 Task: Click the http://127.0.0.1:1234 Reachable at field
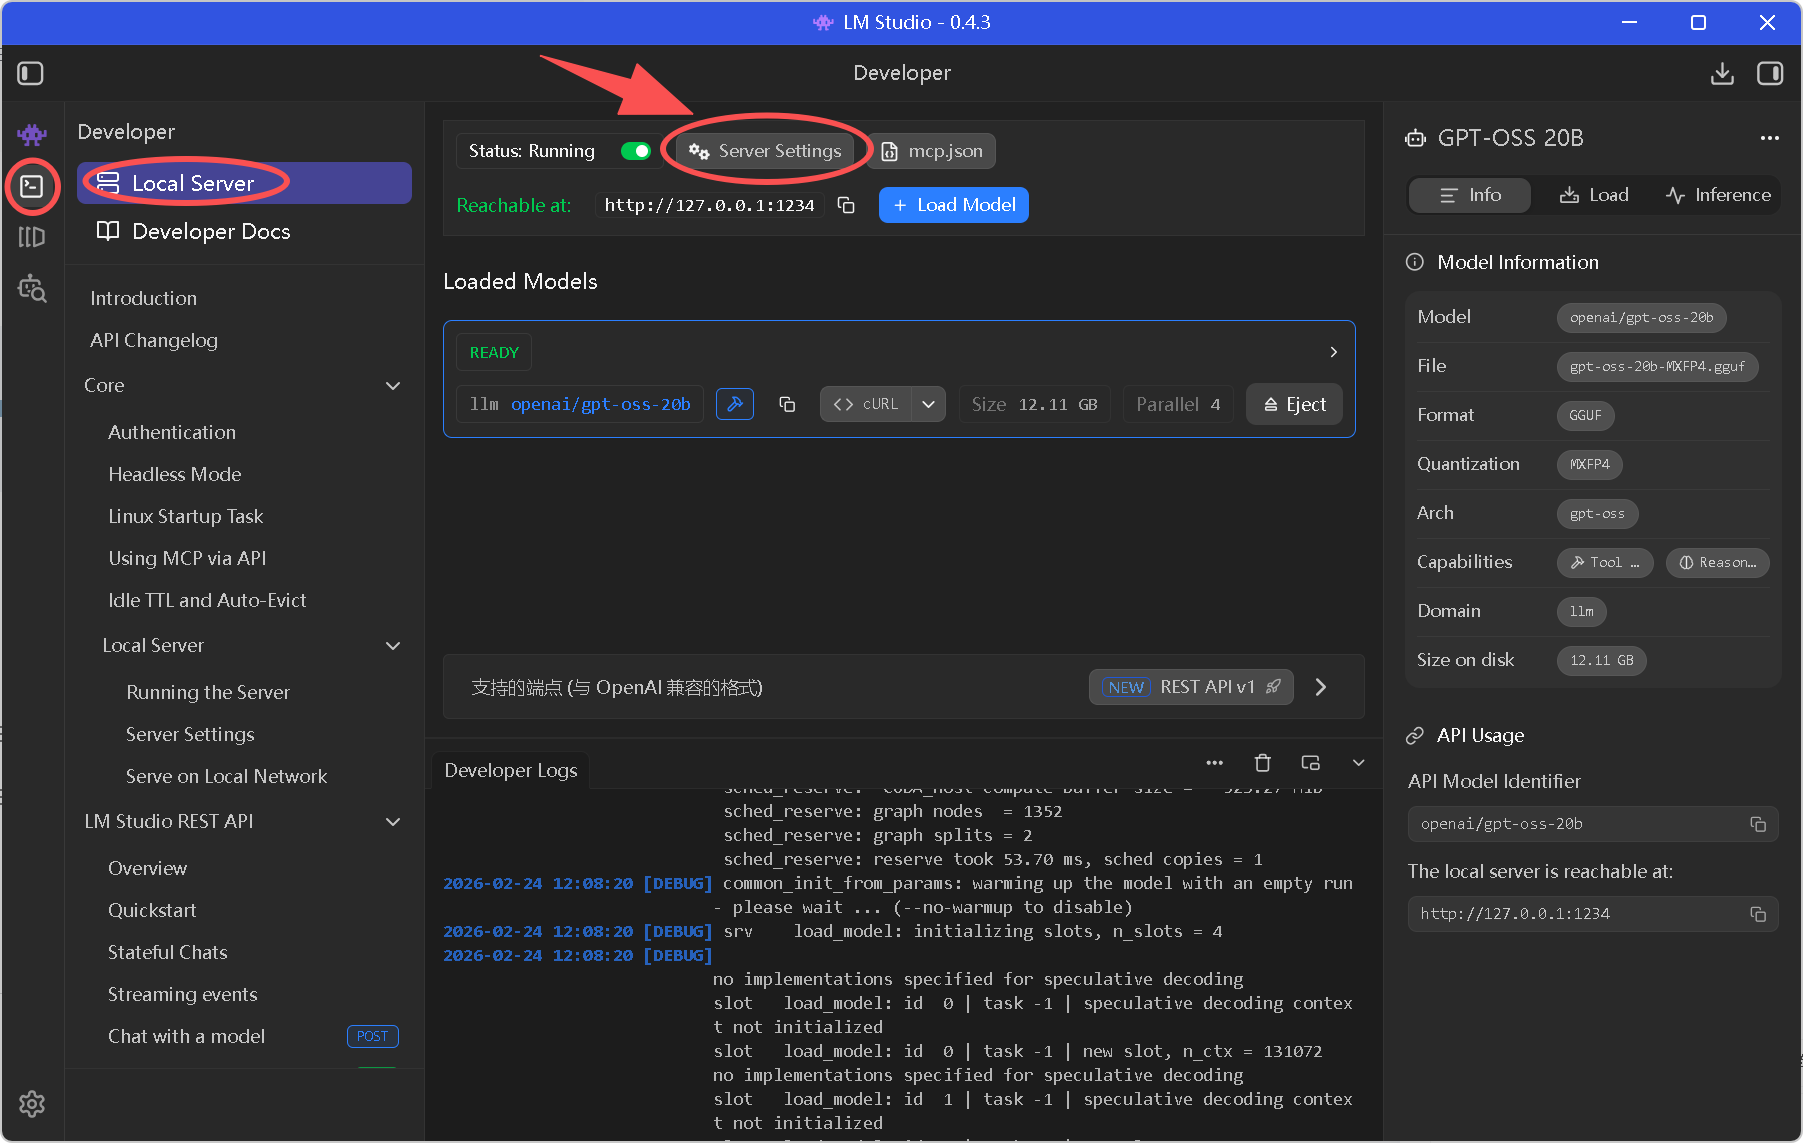(x=709, y=205)
